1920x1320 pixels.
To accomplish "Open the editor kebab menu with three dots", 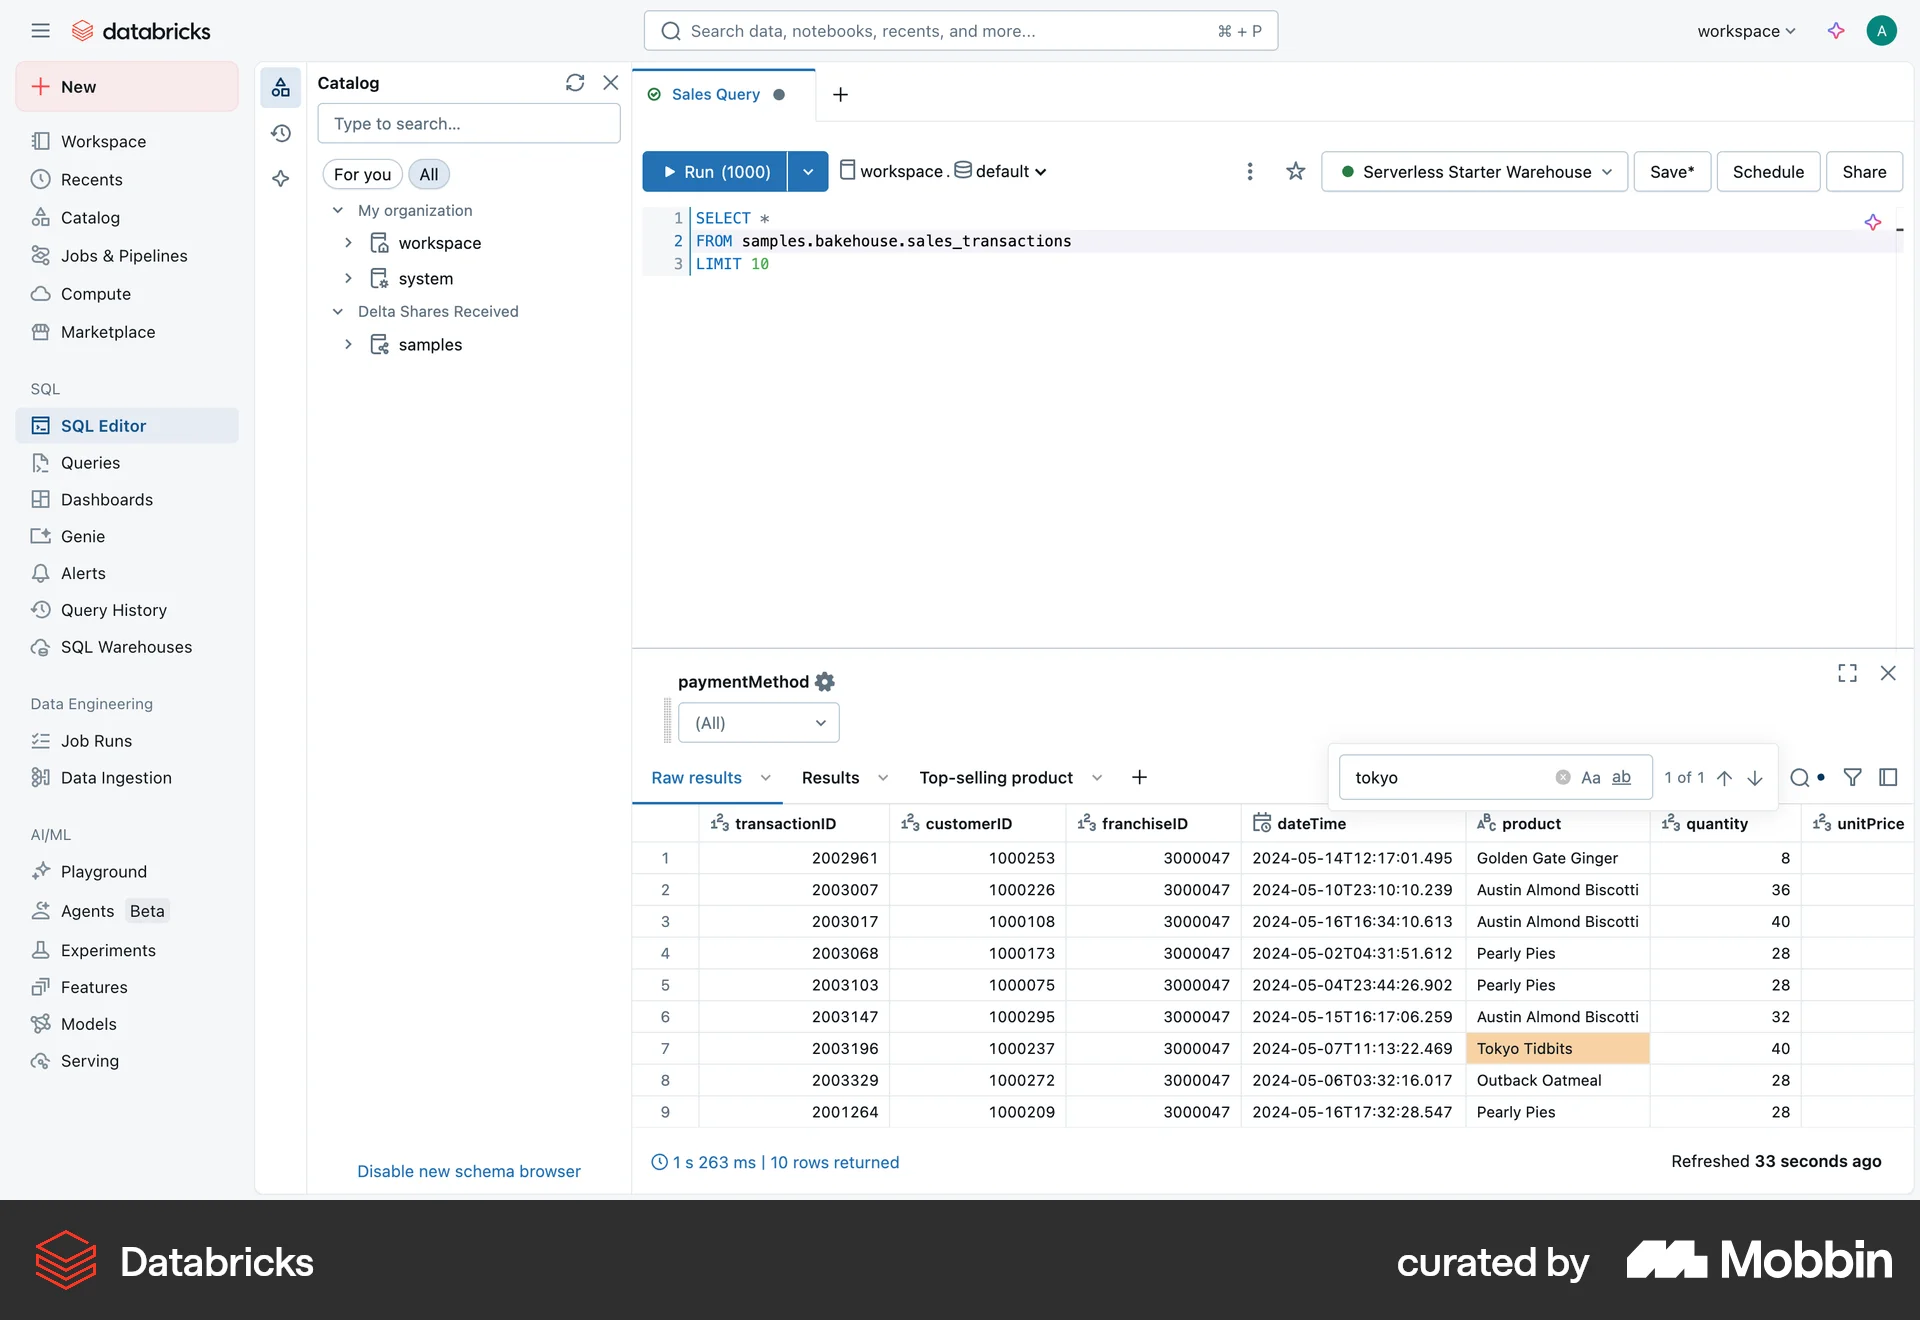I will (x=1249, y=171).
